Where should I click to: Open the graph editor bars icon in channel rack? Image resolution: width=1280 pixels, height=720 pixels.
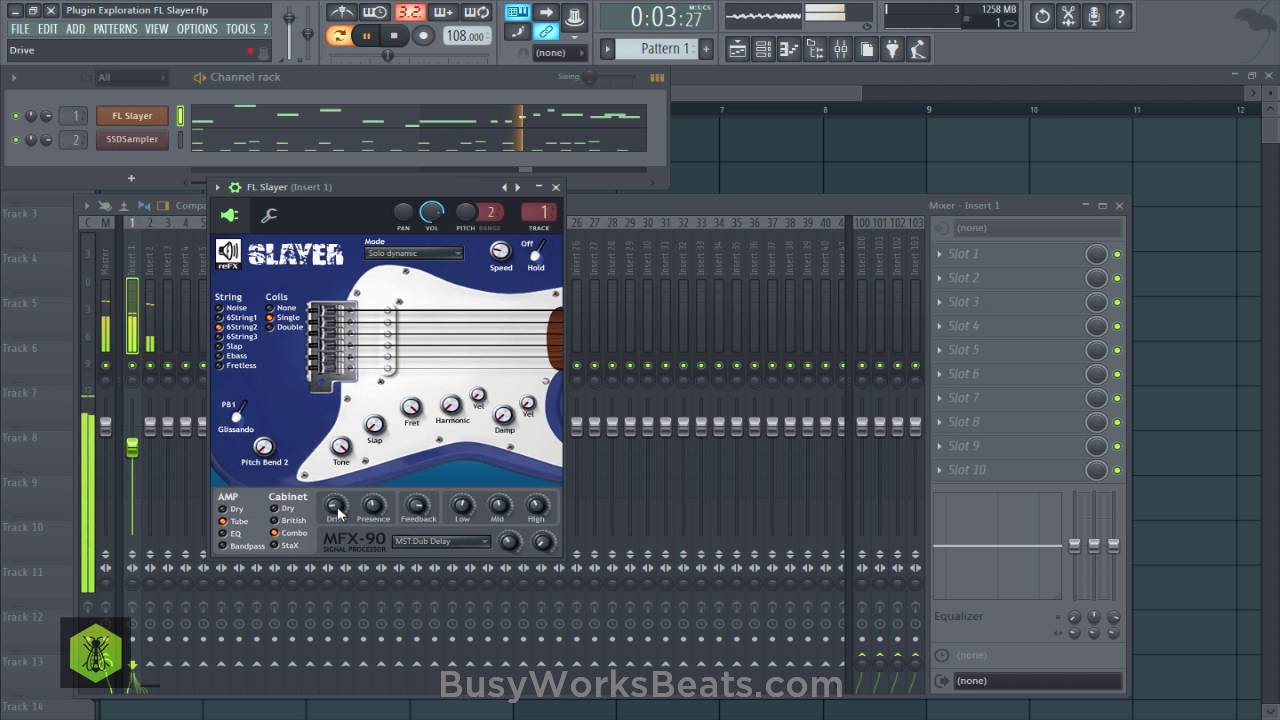(x=657, y=77)
